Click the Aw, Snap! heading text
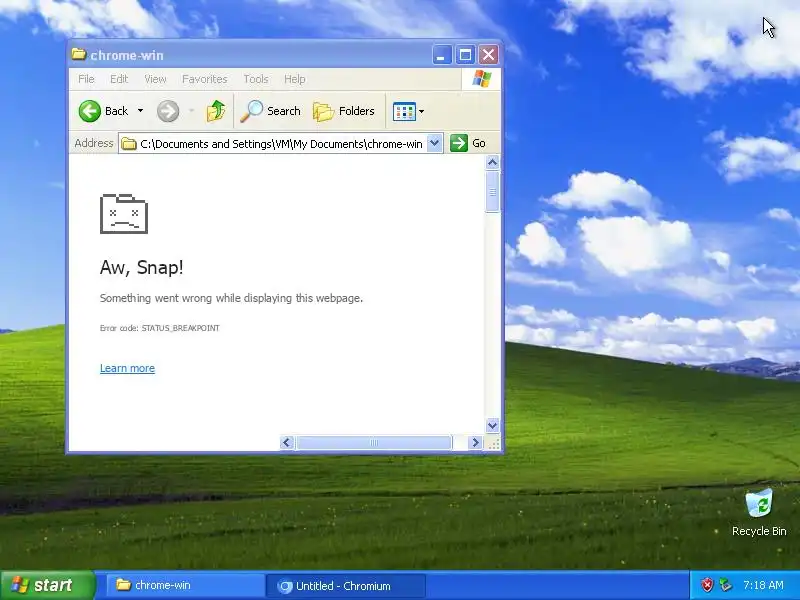 [142, 267]
